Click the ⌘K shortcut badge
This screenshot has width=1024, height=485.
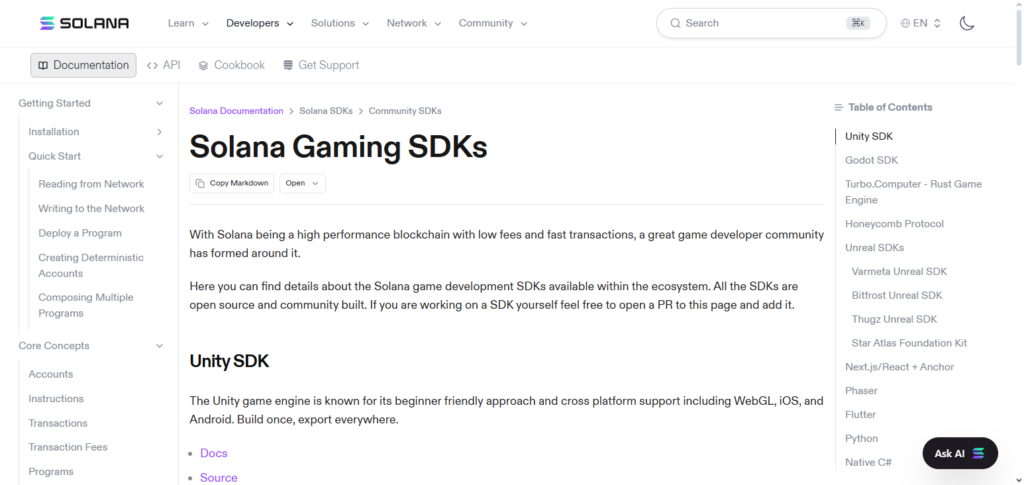point(858,23)
